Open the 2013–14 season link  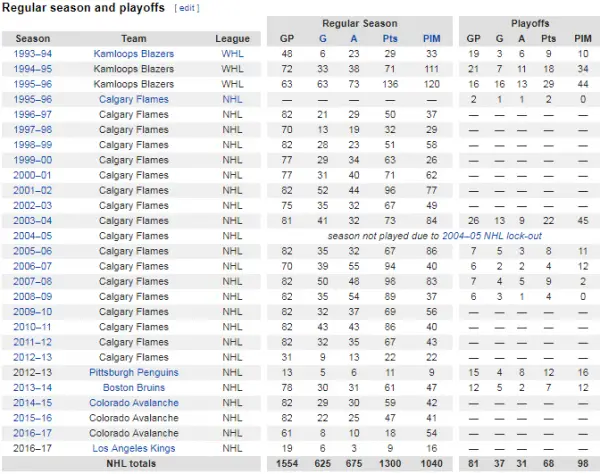33,388
